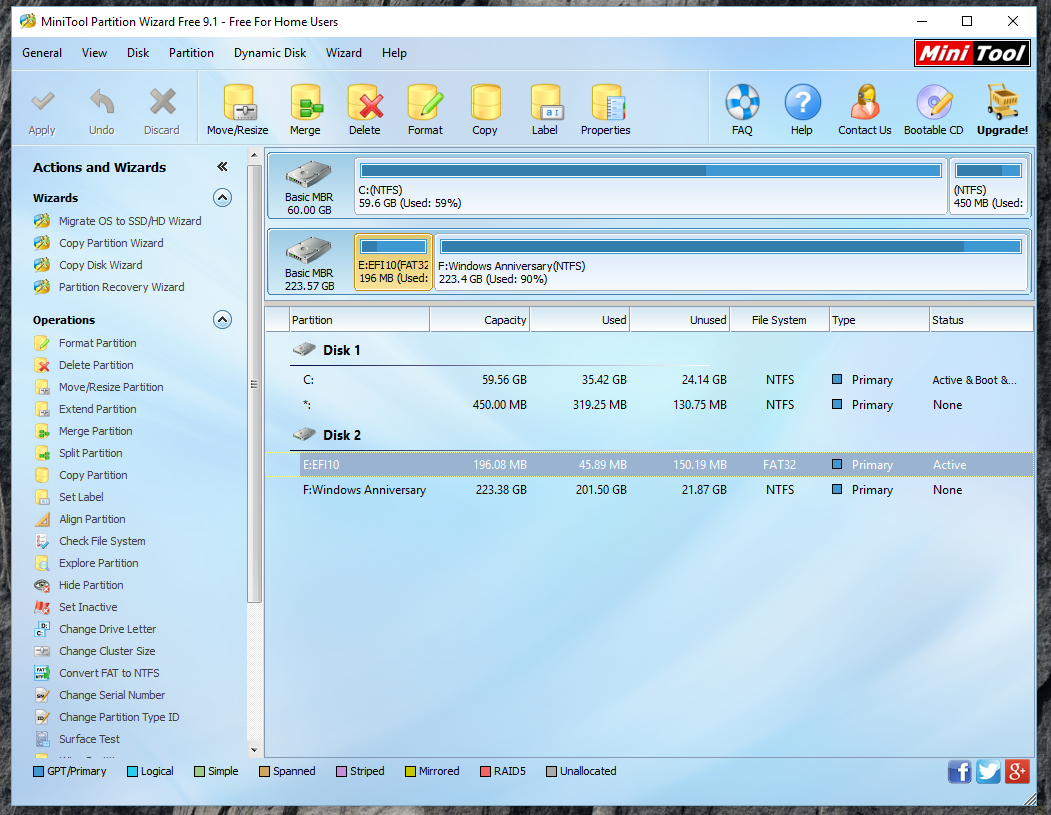Click Check File System operation
This screenshot has height=815, width=1051.
(102, 542)
